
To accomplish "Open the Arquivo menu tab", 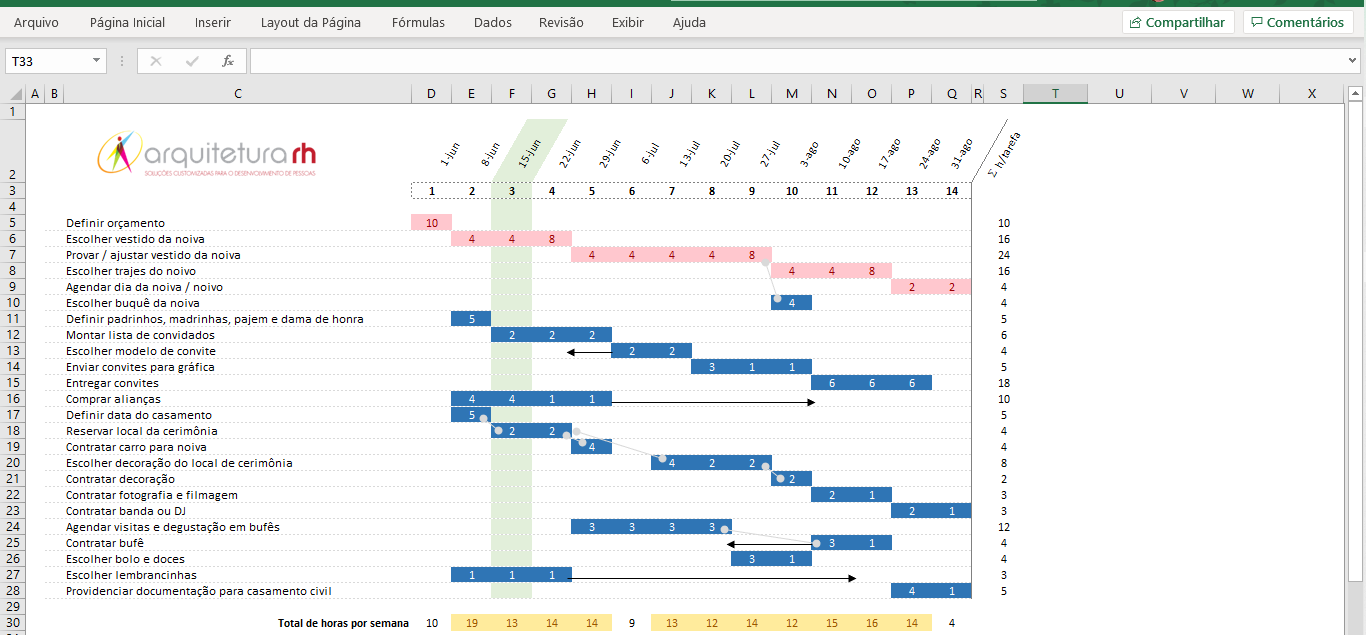I will click(x=36, y=22).
